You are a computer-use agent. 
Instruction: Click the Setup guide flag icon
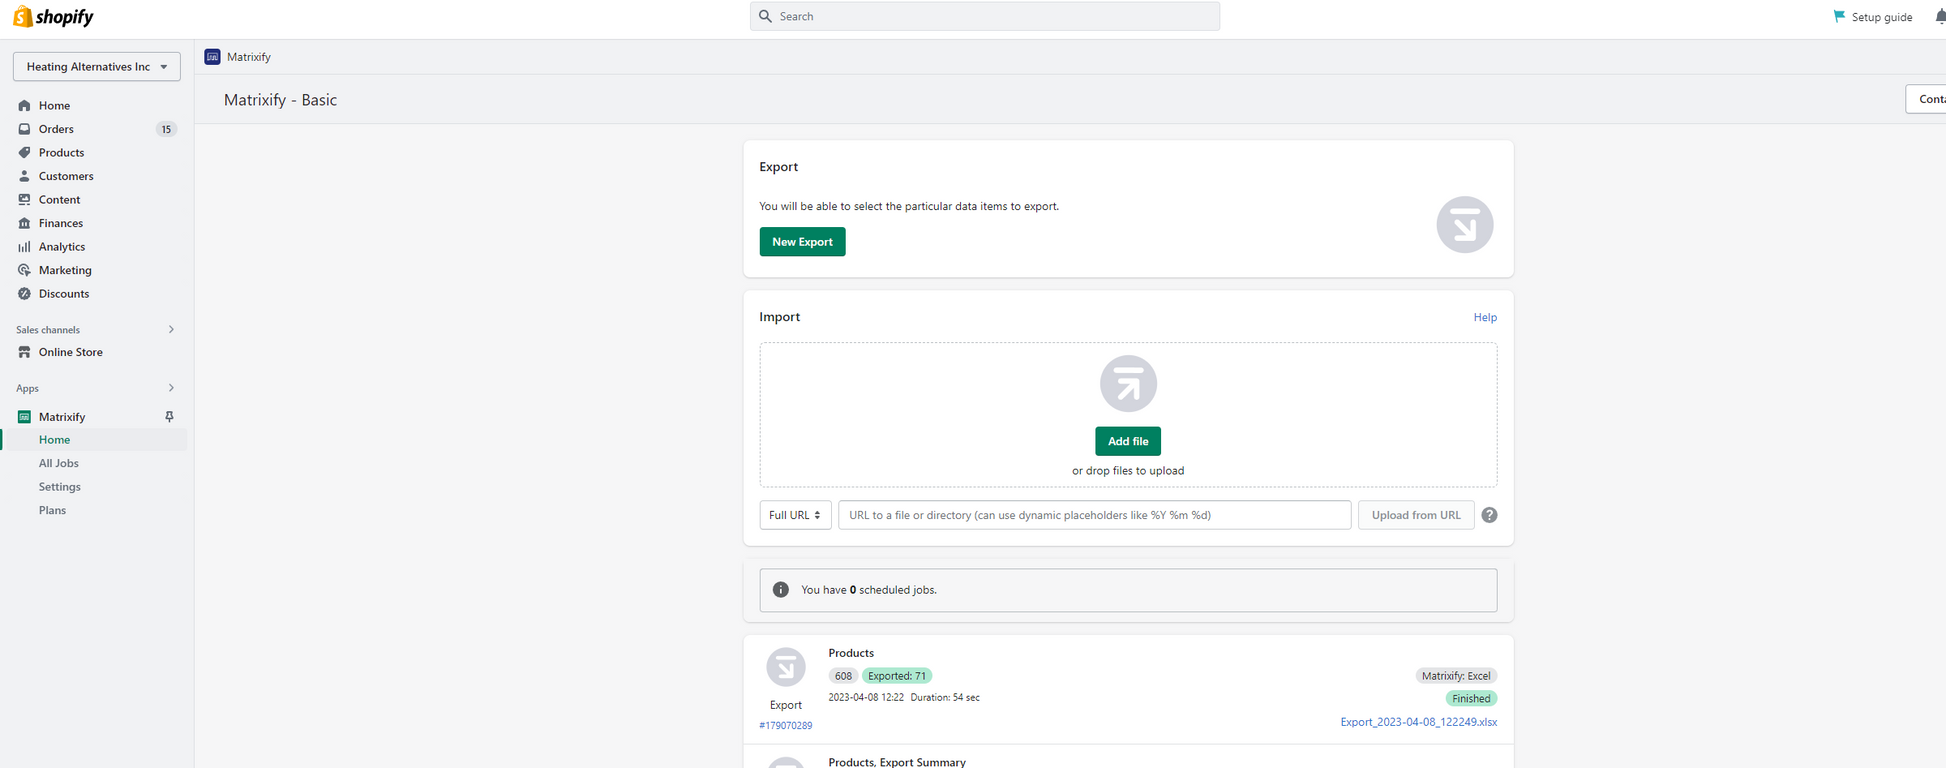pos(1838,16)
